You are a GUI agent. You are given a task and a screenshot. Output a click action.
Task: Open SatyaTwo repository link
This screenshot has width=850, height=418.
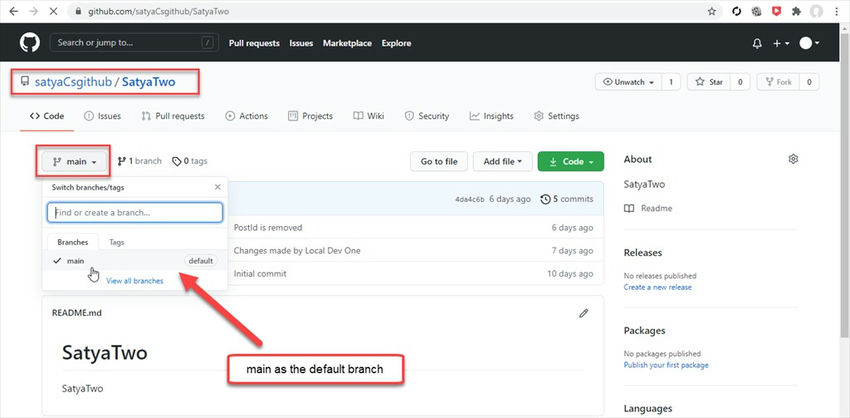[x=149, y=82]
